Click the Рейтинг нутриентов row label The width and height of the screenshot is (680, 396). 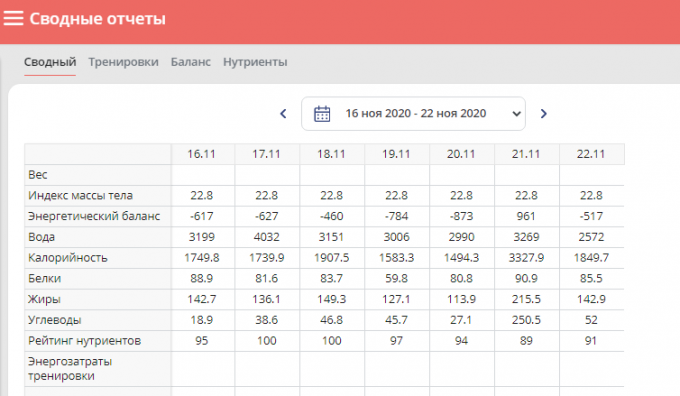tap(85, 340)
